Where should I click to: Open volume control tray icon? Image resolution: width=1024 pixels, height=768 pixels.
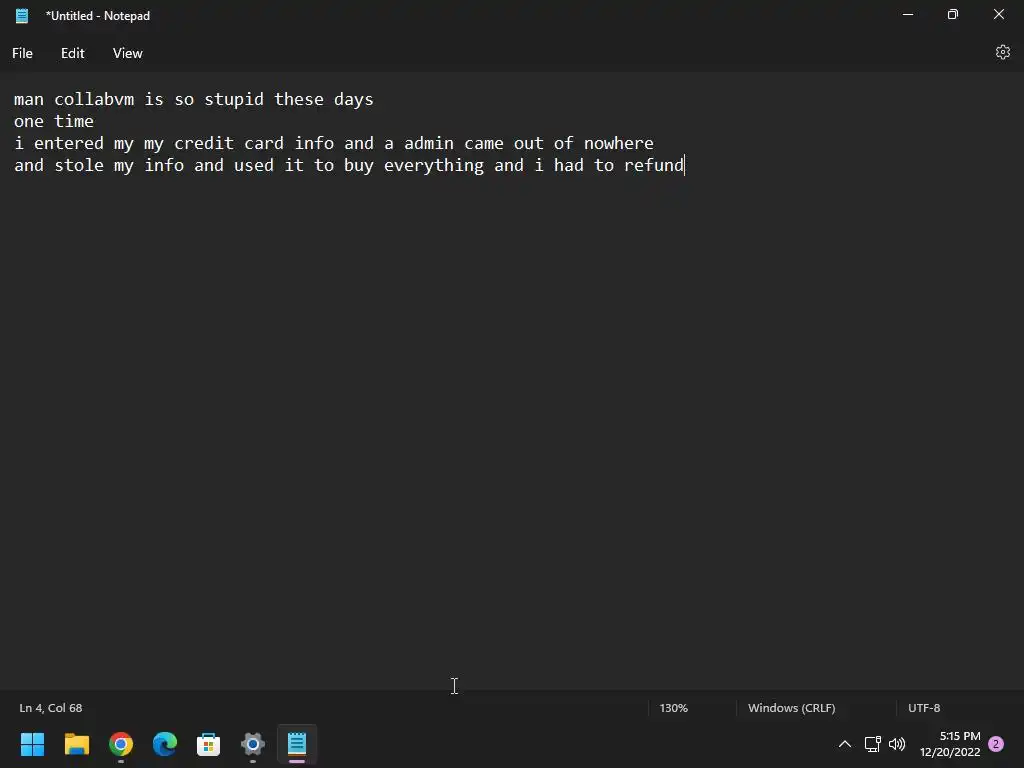click(x=897, y=744)
